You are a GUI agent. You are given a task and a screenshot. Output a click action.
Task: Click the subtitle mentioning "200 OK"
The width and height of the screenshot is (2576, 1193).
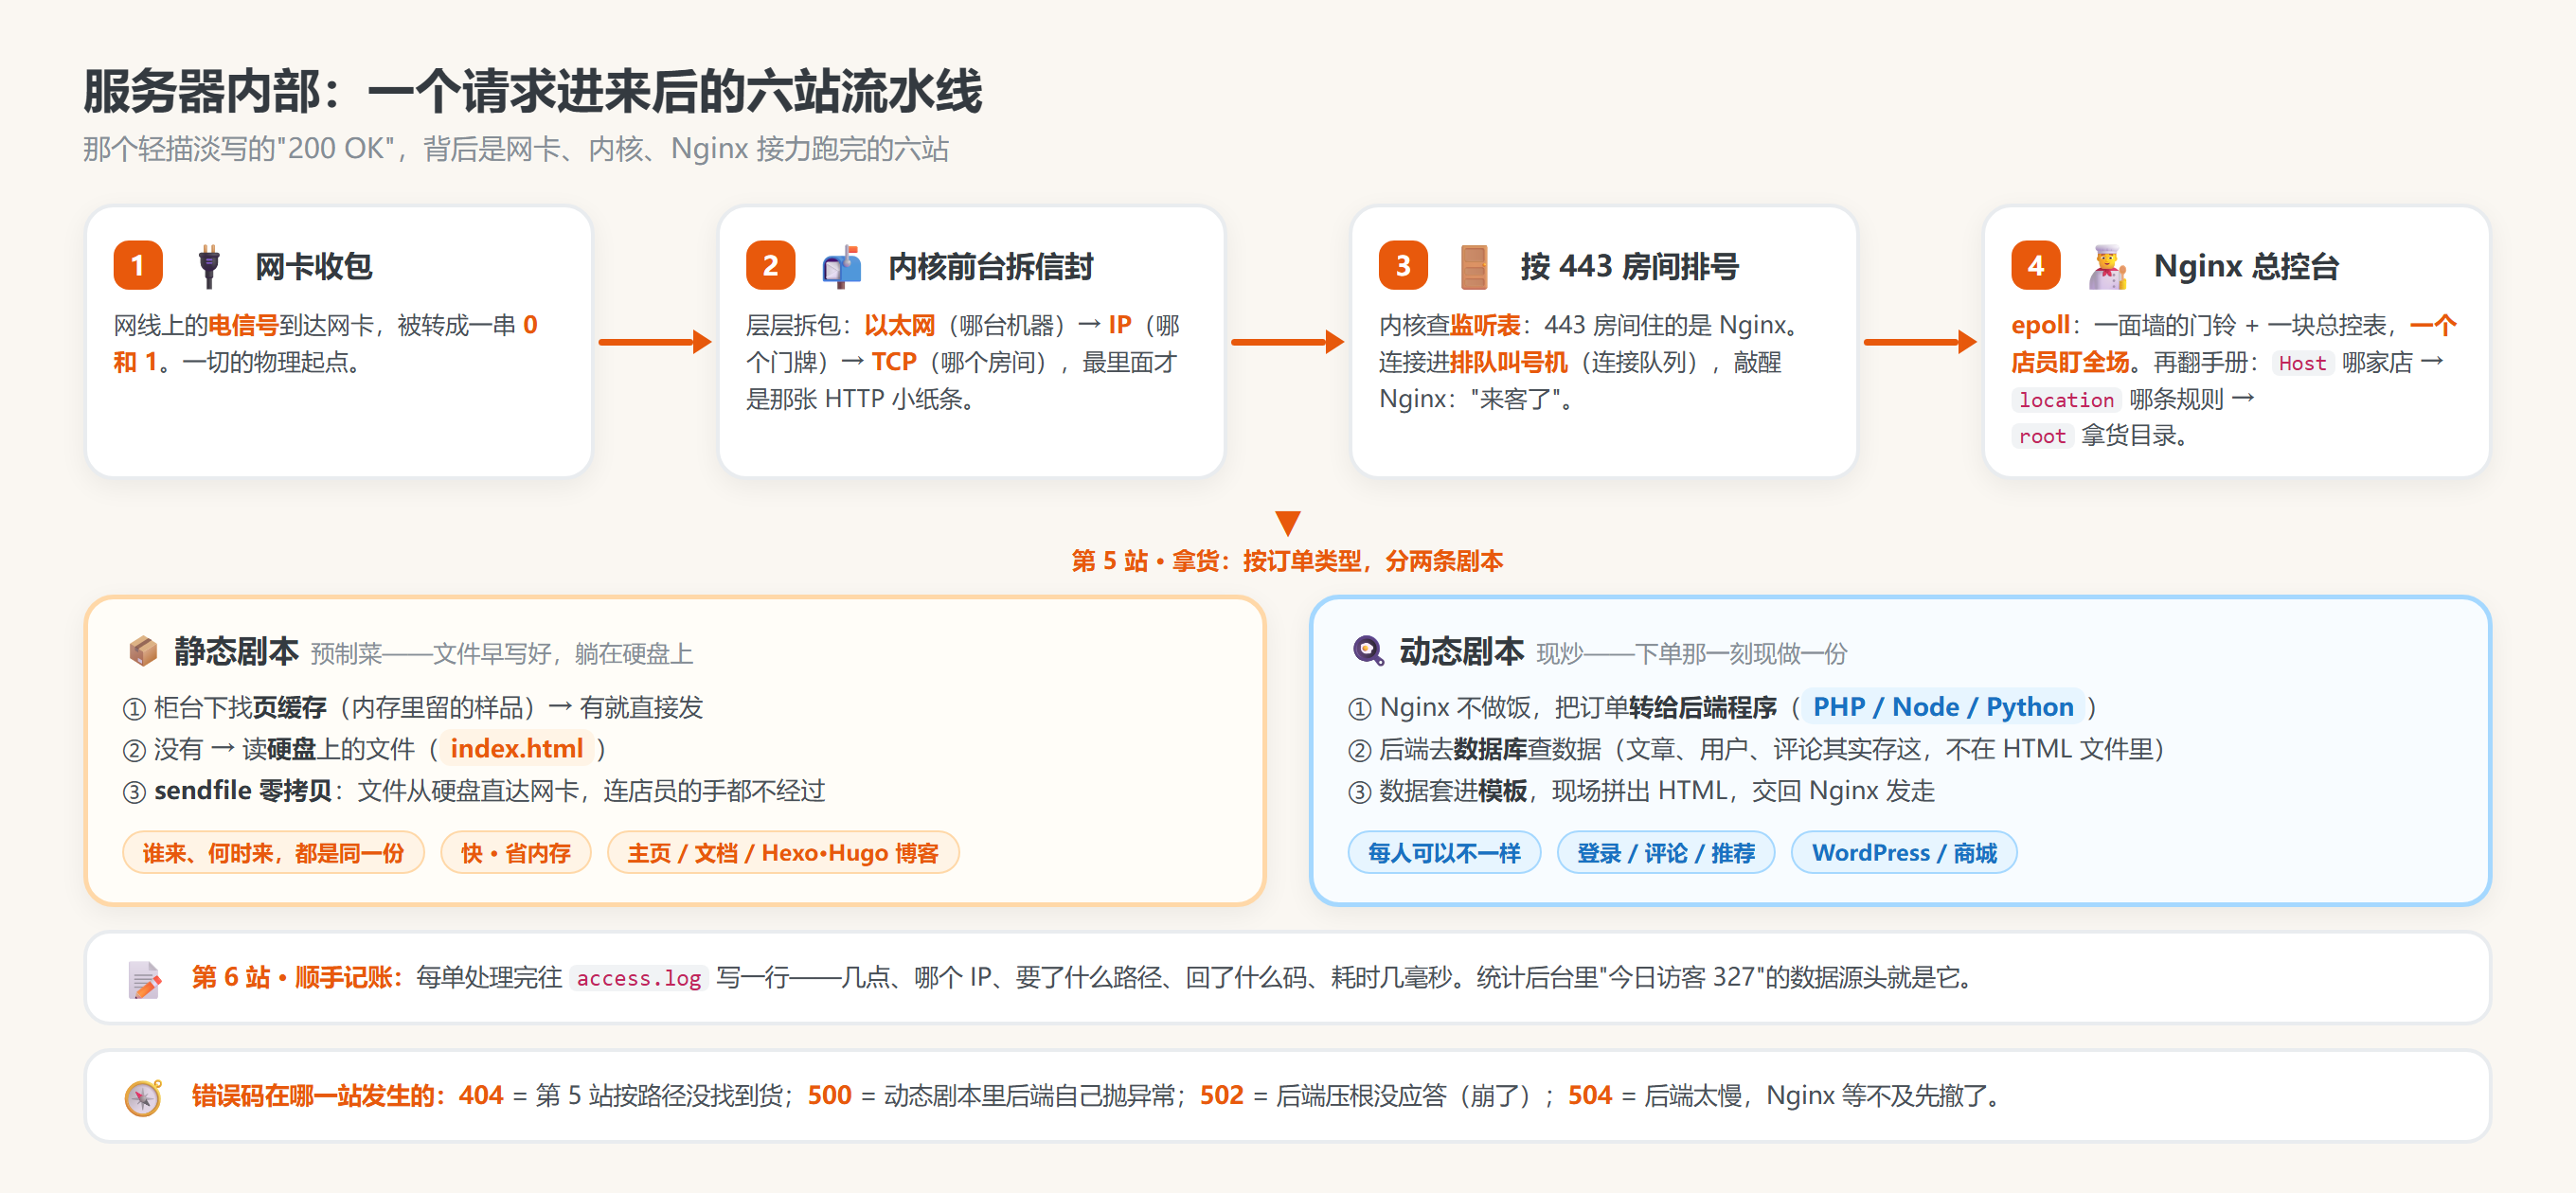pyautogui.click(x=515, y=149)
